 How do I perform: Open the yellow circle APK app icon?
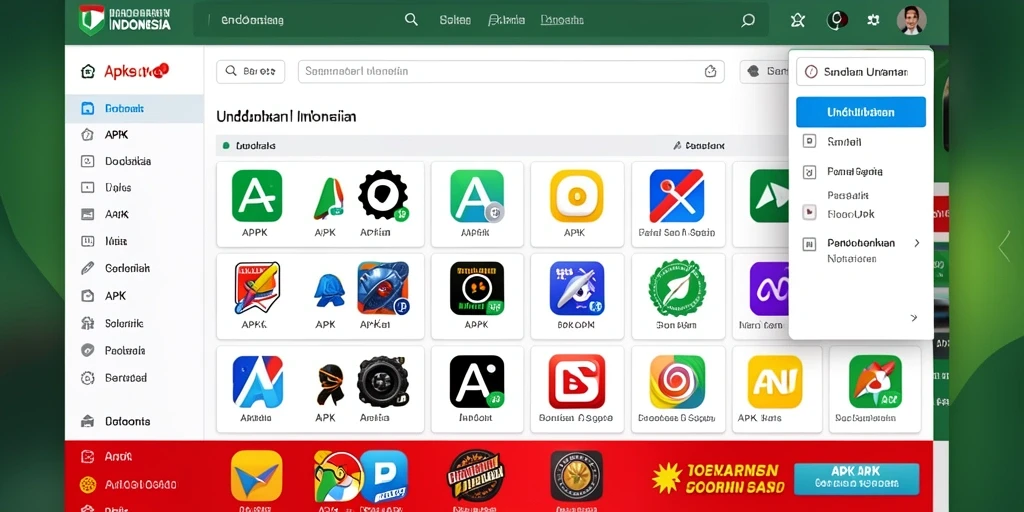[577, 196]
